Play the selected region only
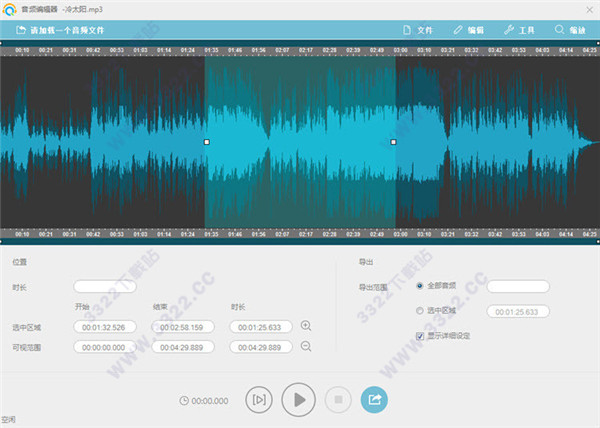The width and height of the screenshot is (600, 428). [x=259, y=400]
